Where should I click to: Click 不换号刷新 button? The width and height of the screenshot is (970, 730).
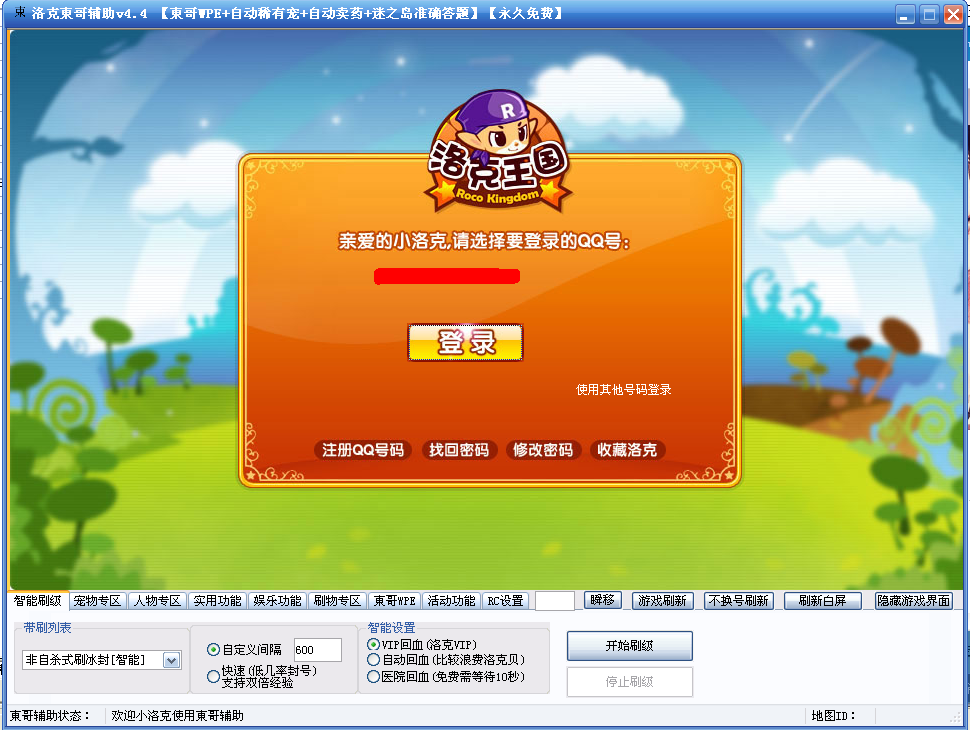[x=739, y=601]
